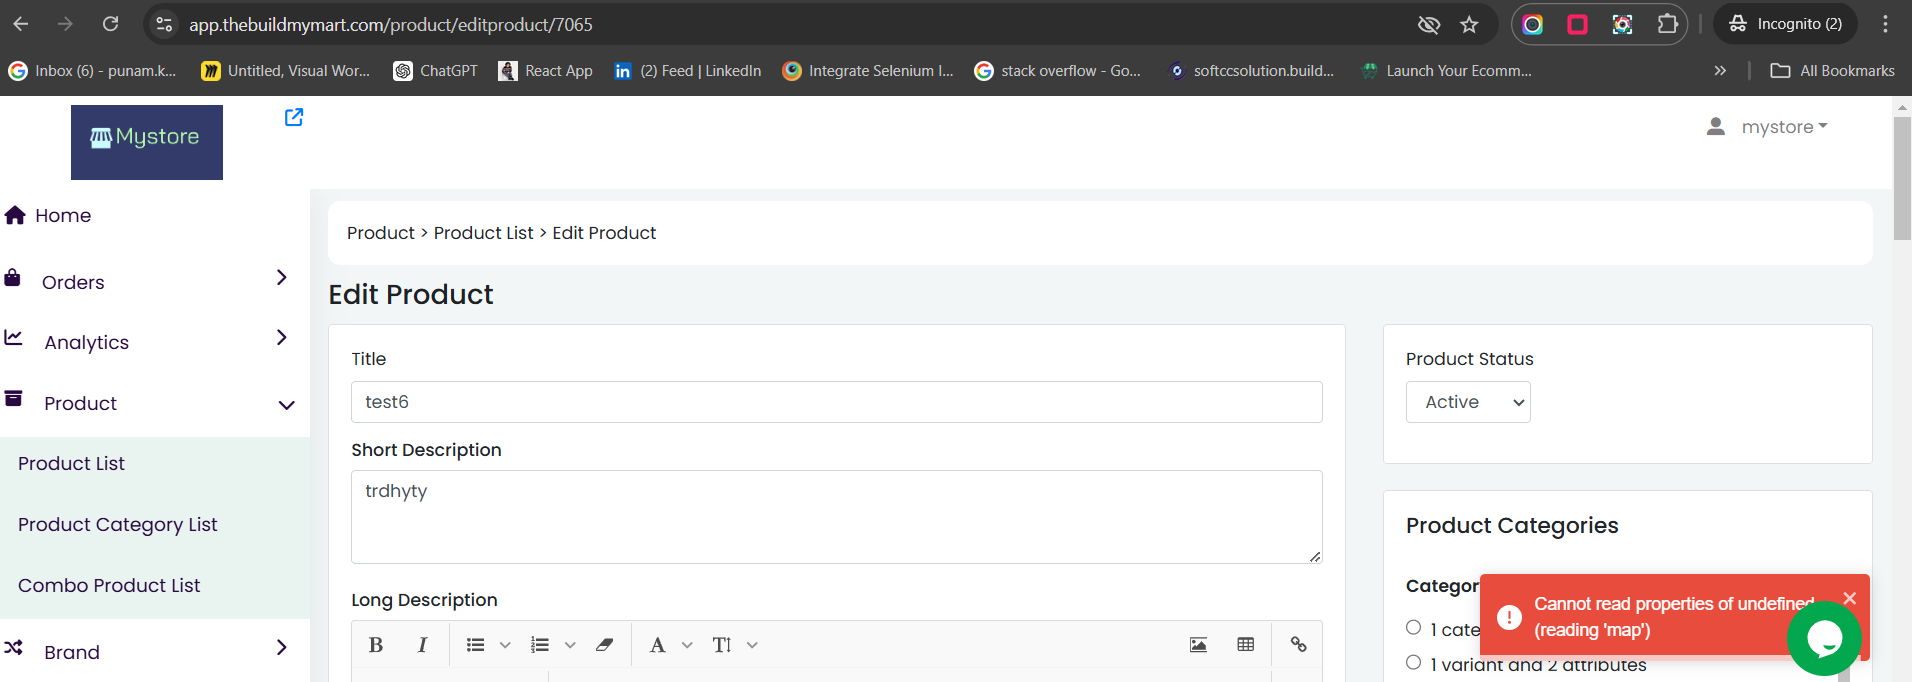The height and width of the screenshot is (682, 1912).
Task: Toggle italic formatting in editor
Action: [422, 645]
